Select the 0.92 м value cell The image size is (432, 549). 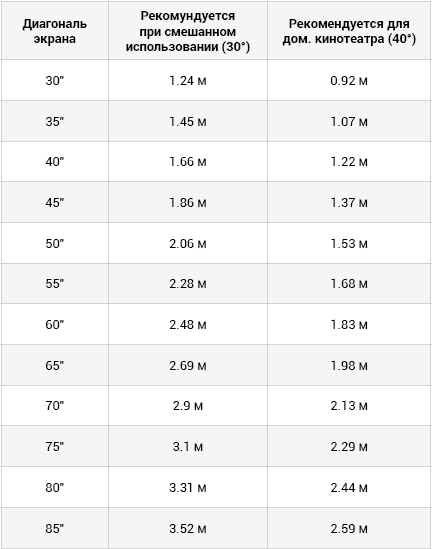[x=349, y=81]
